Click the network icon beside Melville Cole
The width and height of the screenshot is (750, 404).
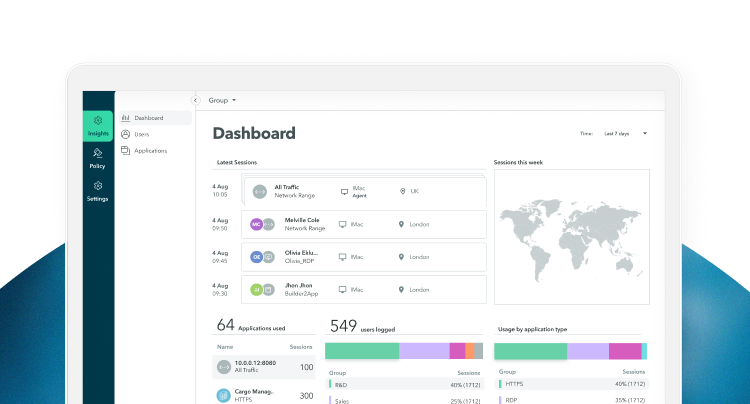click(x=269, y=224)
